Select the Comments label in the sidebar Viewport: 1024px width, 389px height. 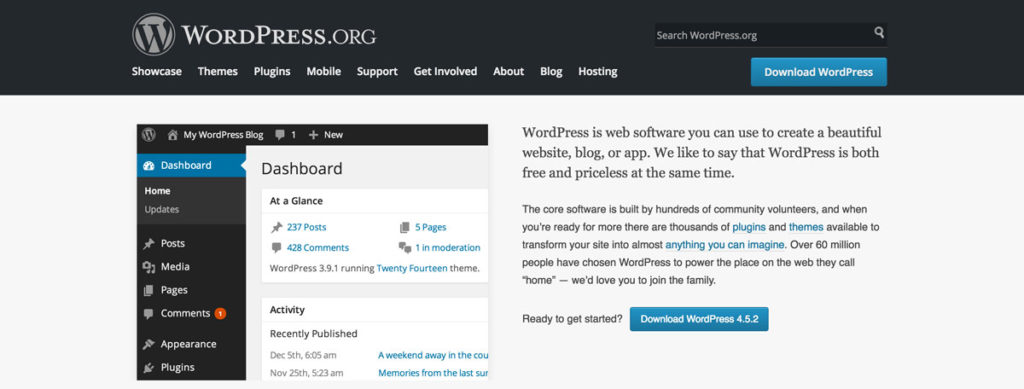click(185, 313)
